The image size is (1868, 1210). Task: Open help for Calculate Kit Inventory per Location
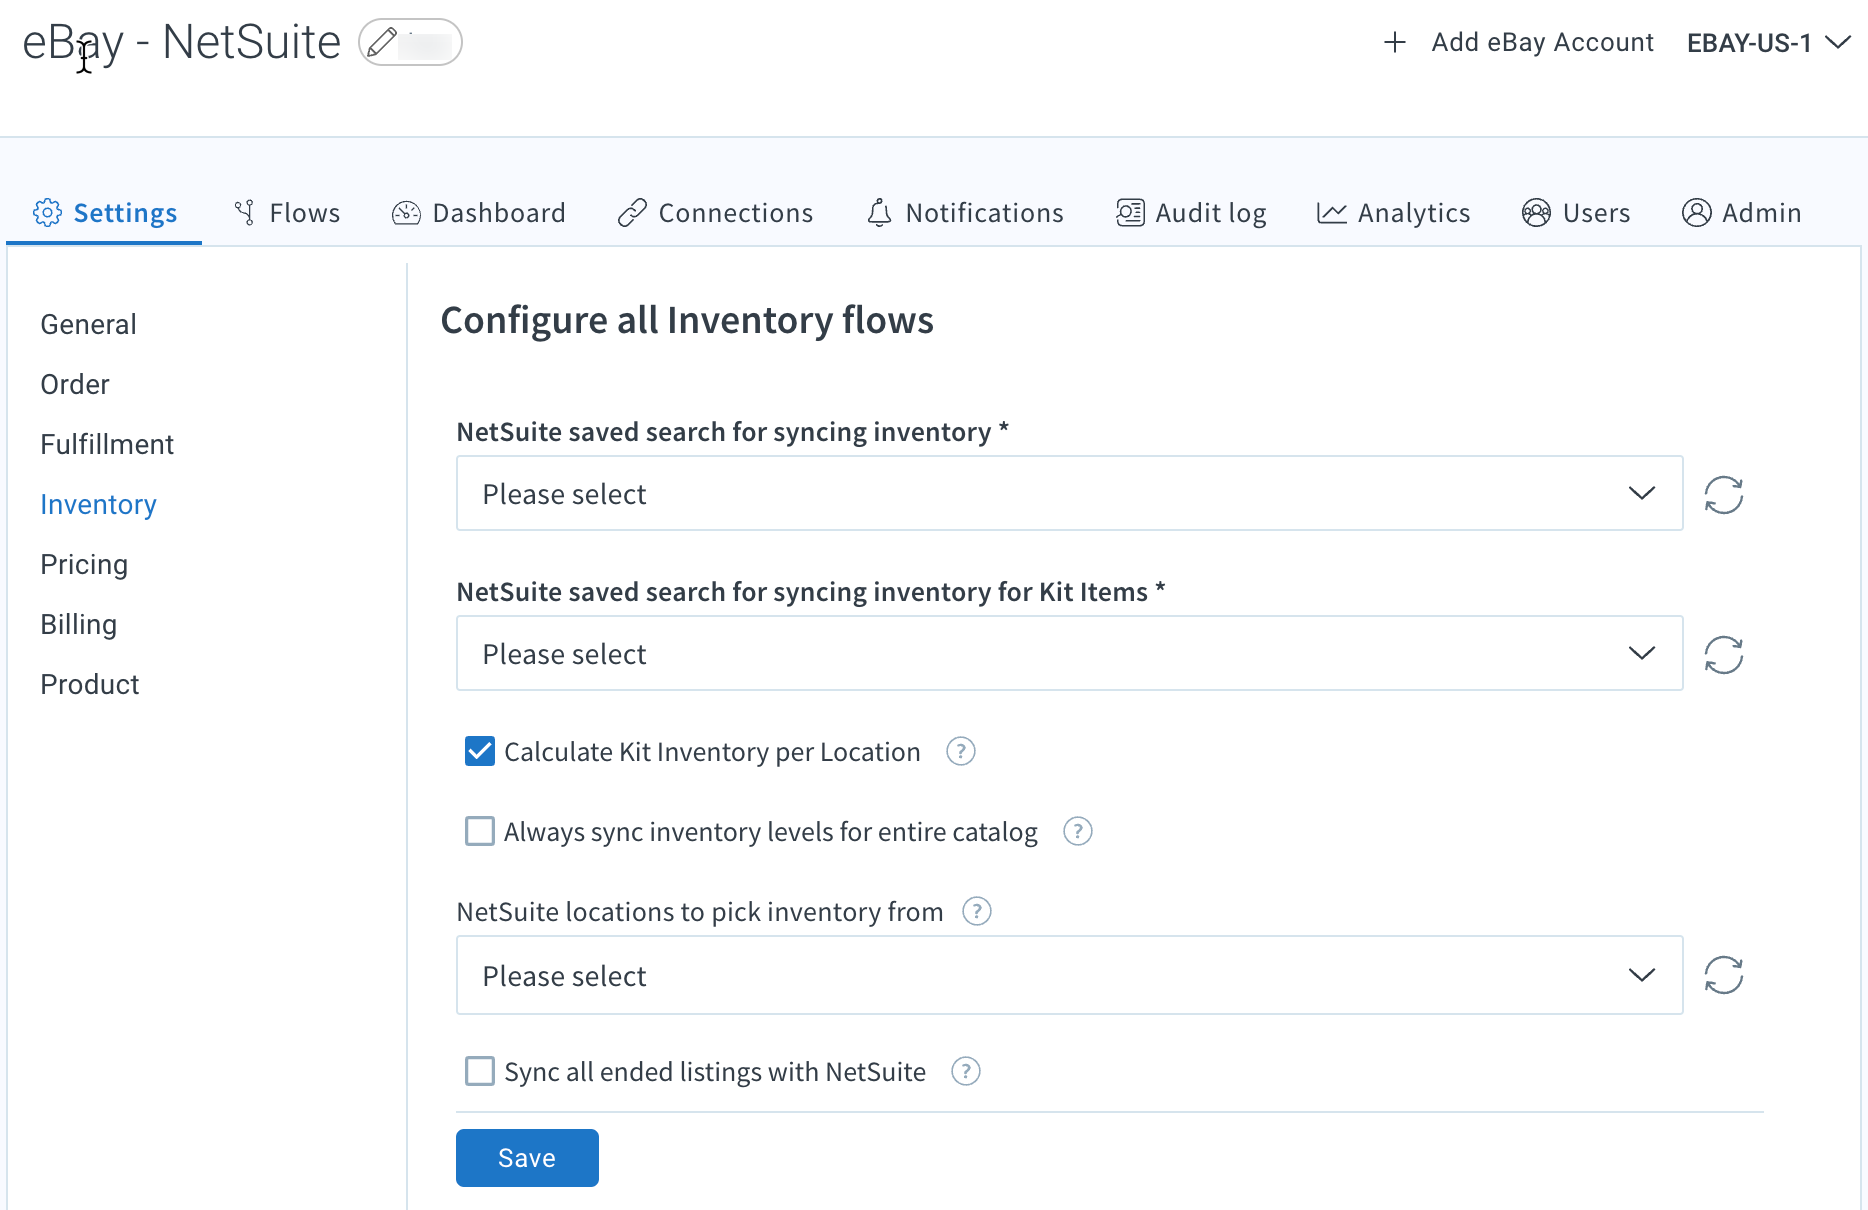961,751
